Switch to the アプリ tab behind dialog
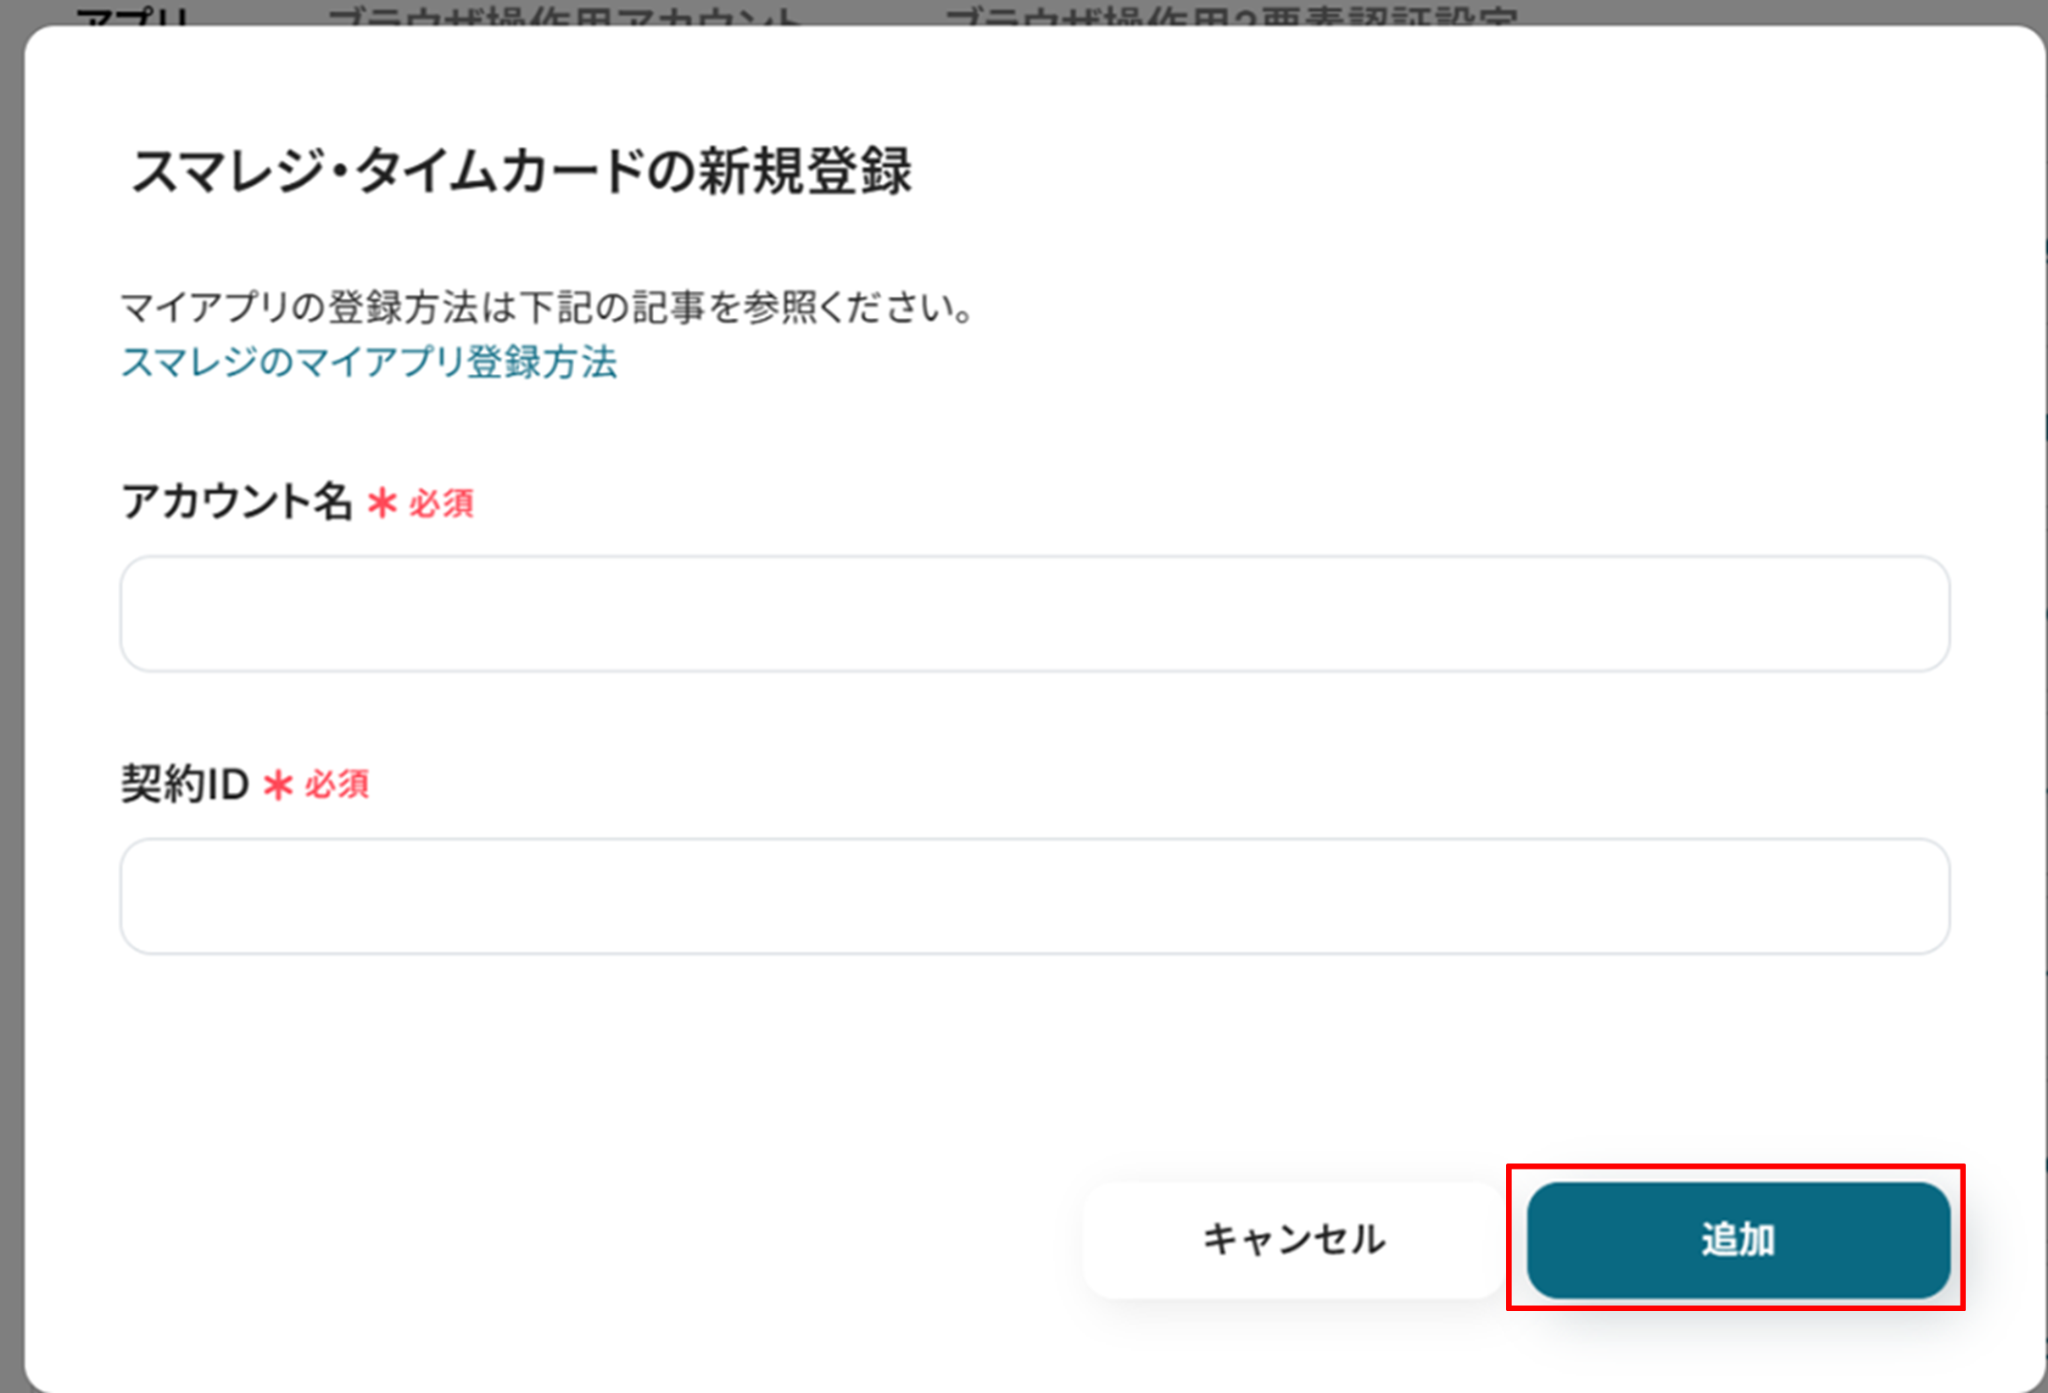 click(x=133, y=16)
